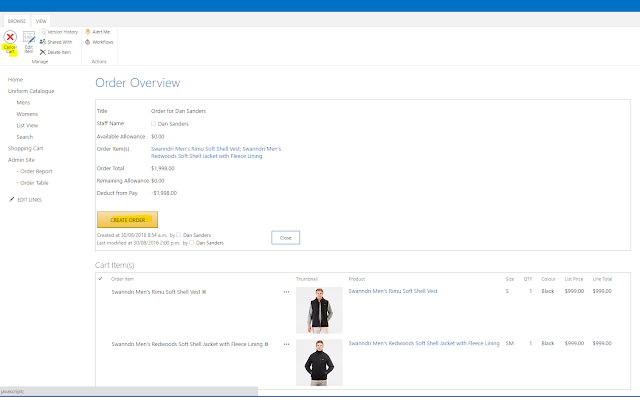Screen dimensions: 640x397
Task: Open Admin Site link
Action: [x=21, y=160]
